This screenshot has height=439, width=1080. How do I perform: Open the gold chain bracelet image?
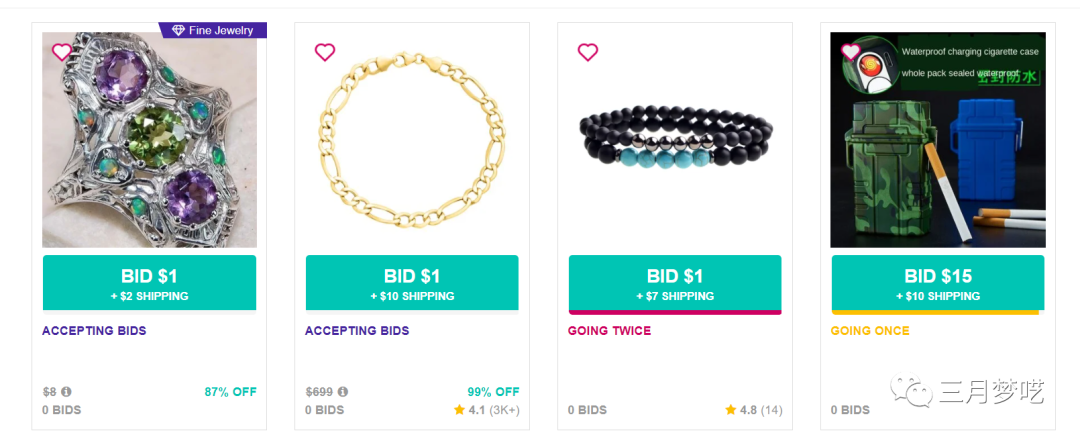(412, 140)
